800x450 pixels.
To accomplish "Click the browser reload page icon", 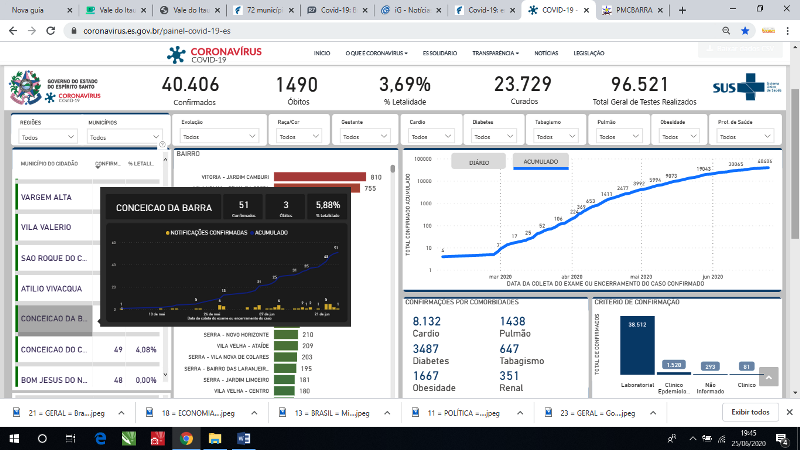I will pos(48,31).
